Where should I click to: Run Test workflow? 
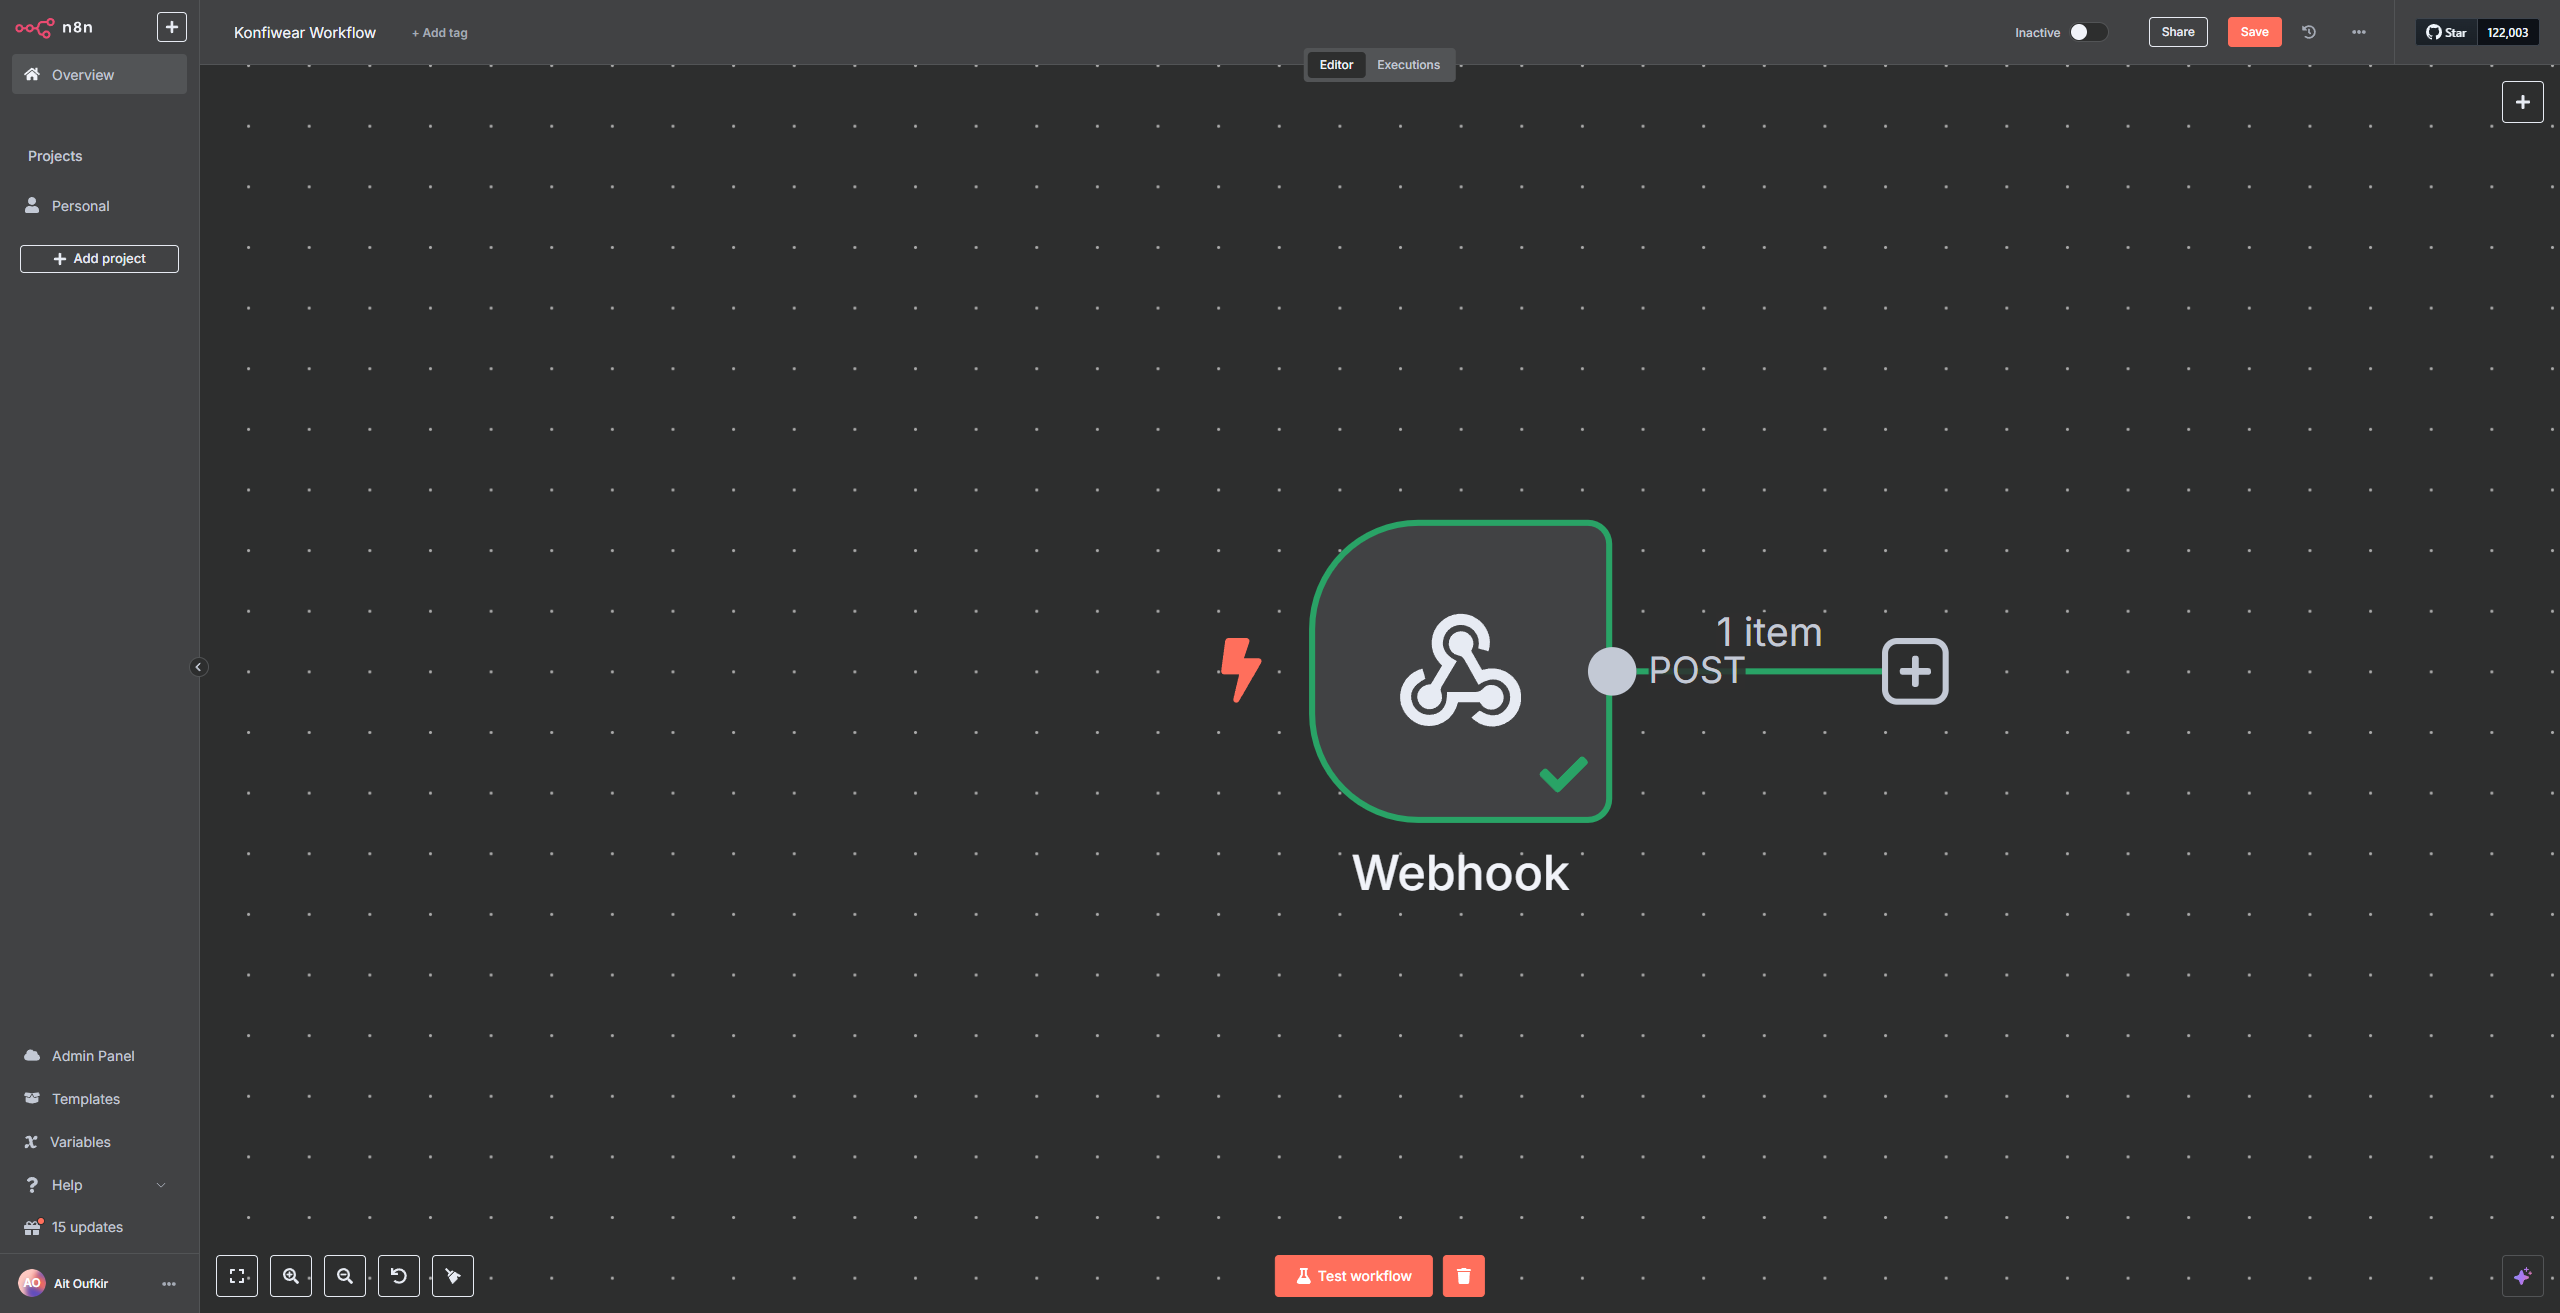pos(1352,1276)
